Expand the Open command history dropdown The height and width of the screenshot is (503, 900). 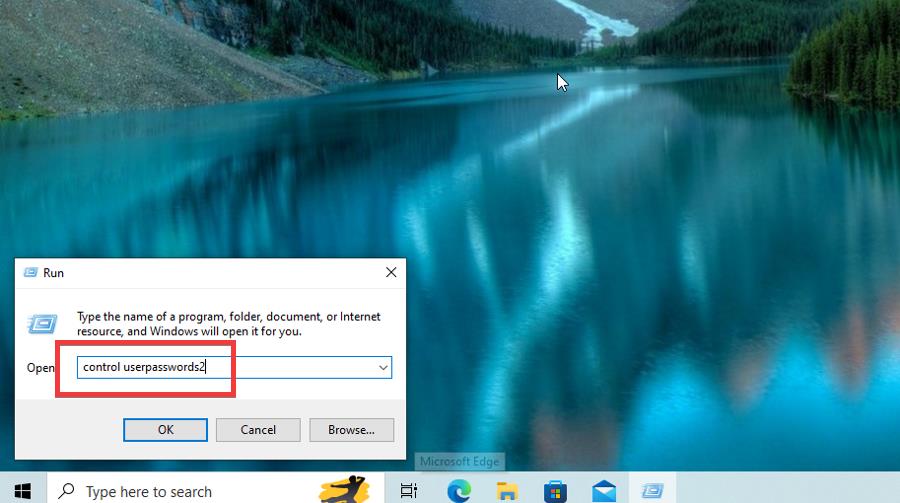(x=383, y=367)
